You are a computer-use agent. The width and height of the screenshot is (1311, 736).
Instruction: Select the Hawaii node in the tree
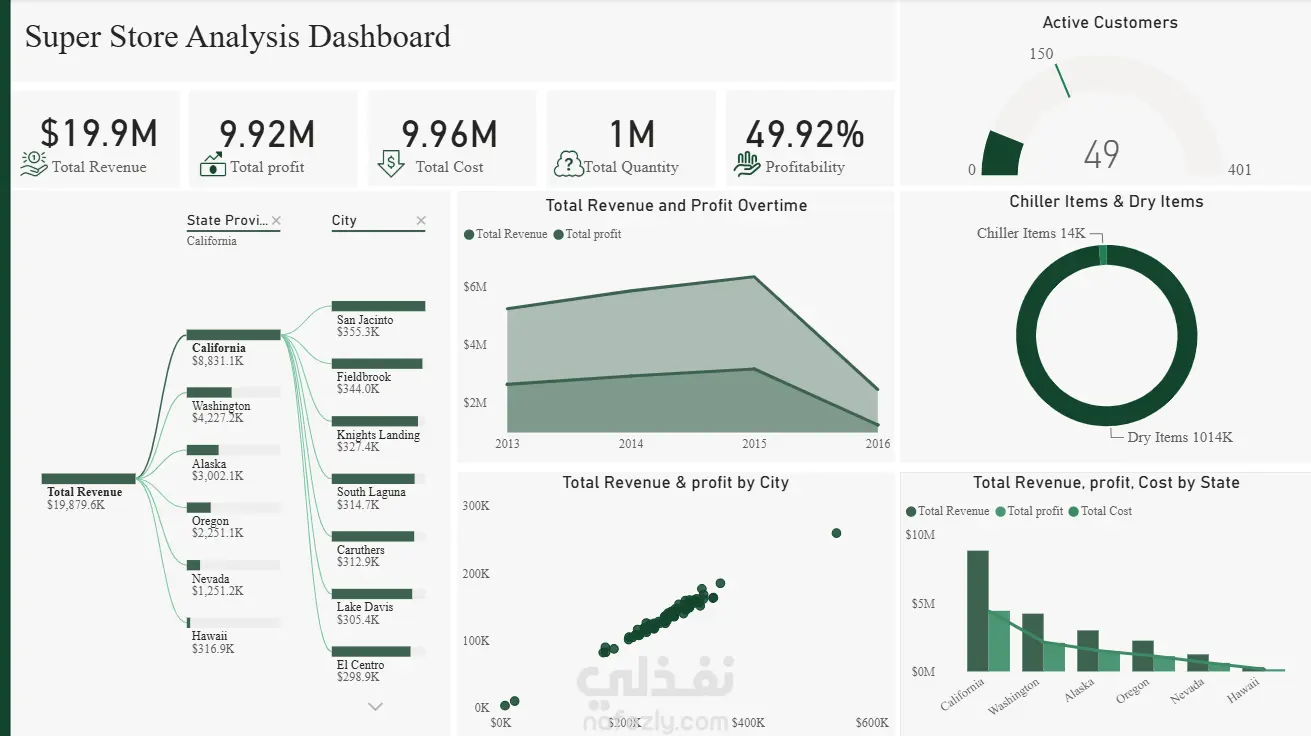234,623
